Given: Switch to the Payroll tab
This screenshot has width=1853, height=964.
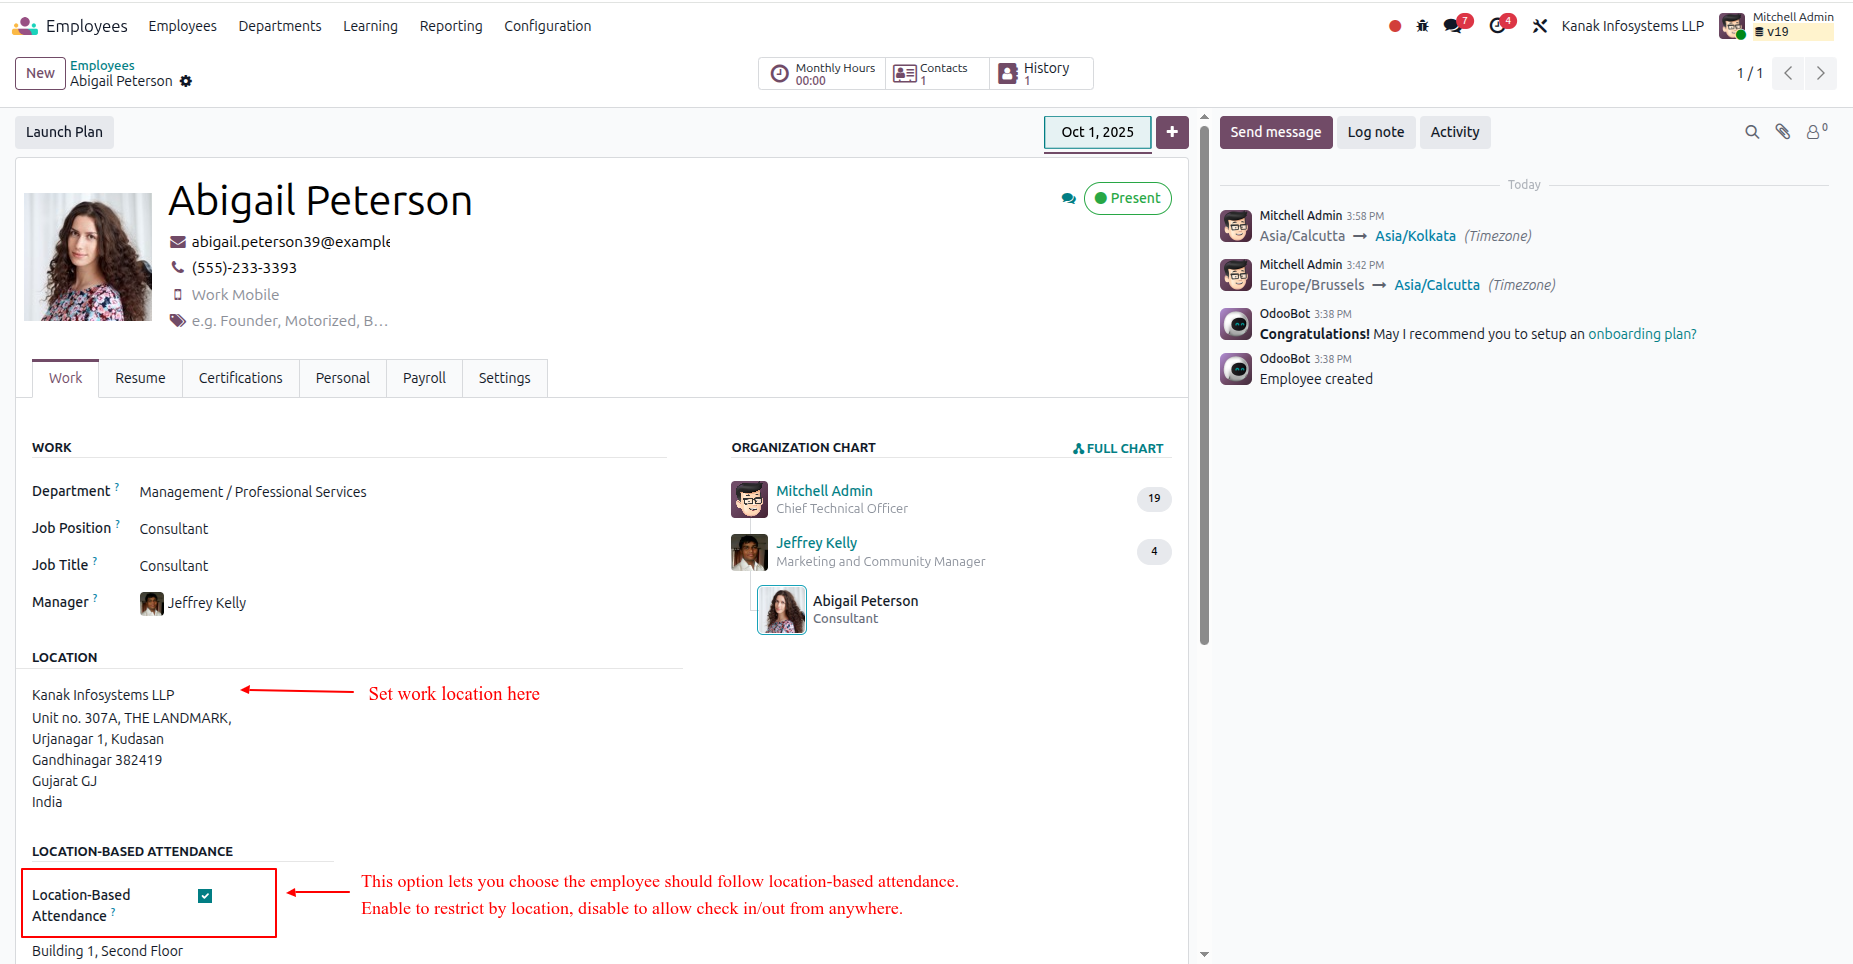Looking at the screenshot, I should 424,378.
